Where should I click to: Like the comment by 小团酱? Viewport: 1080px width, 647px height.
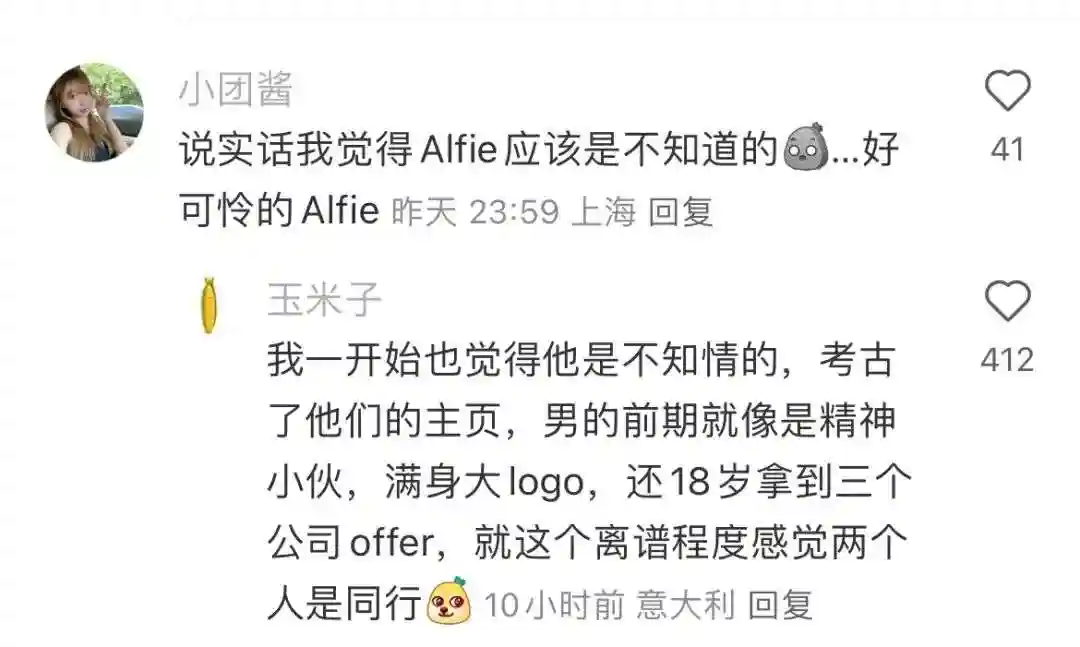point(1007,90)
